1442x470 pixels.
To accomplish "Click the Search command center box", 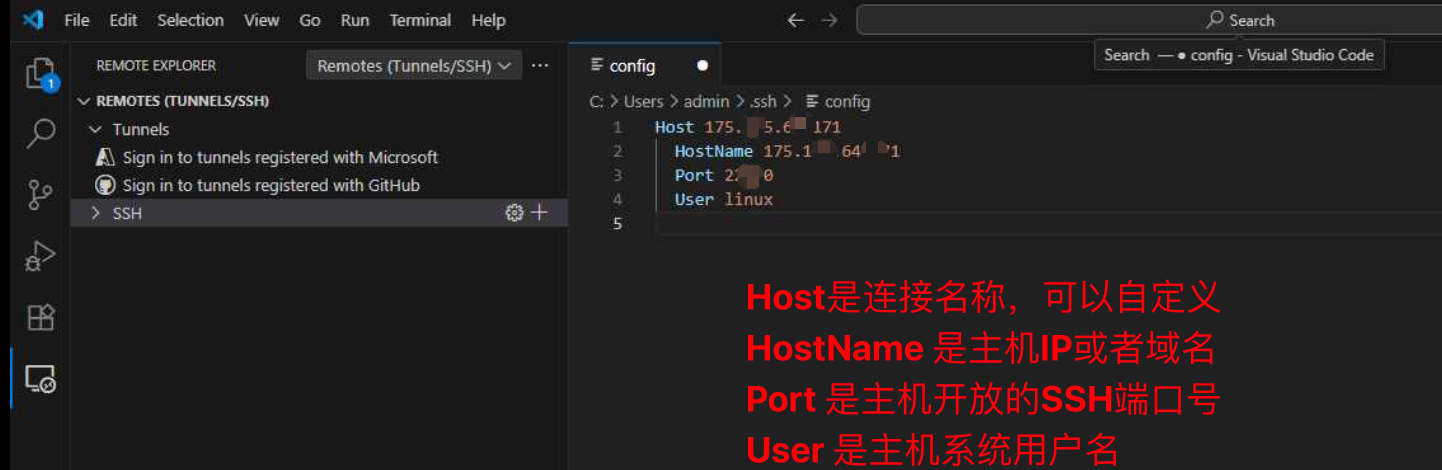I will click(1148, 20).
